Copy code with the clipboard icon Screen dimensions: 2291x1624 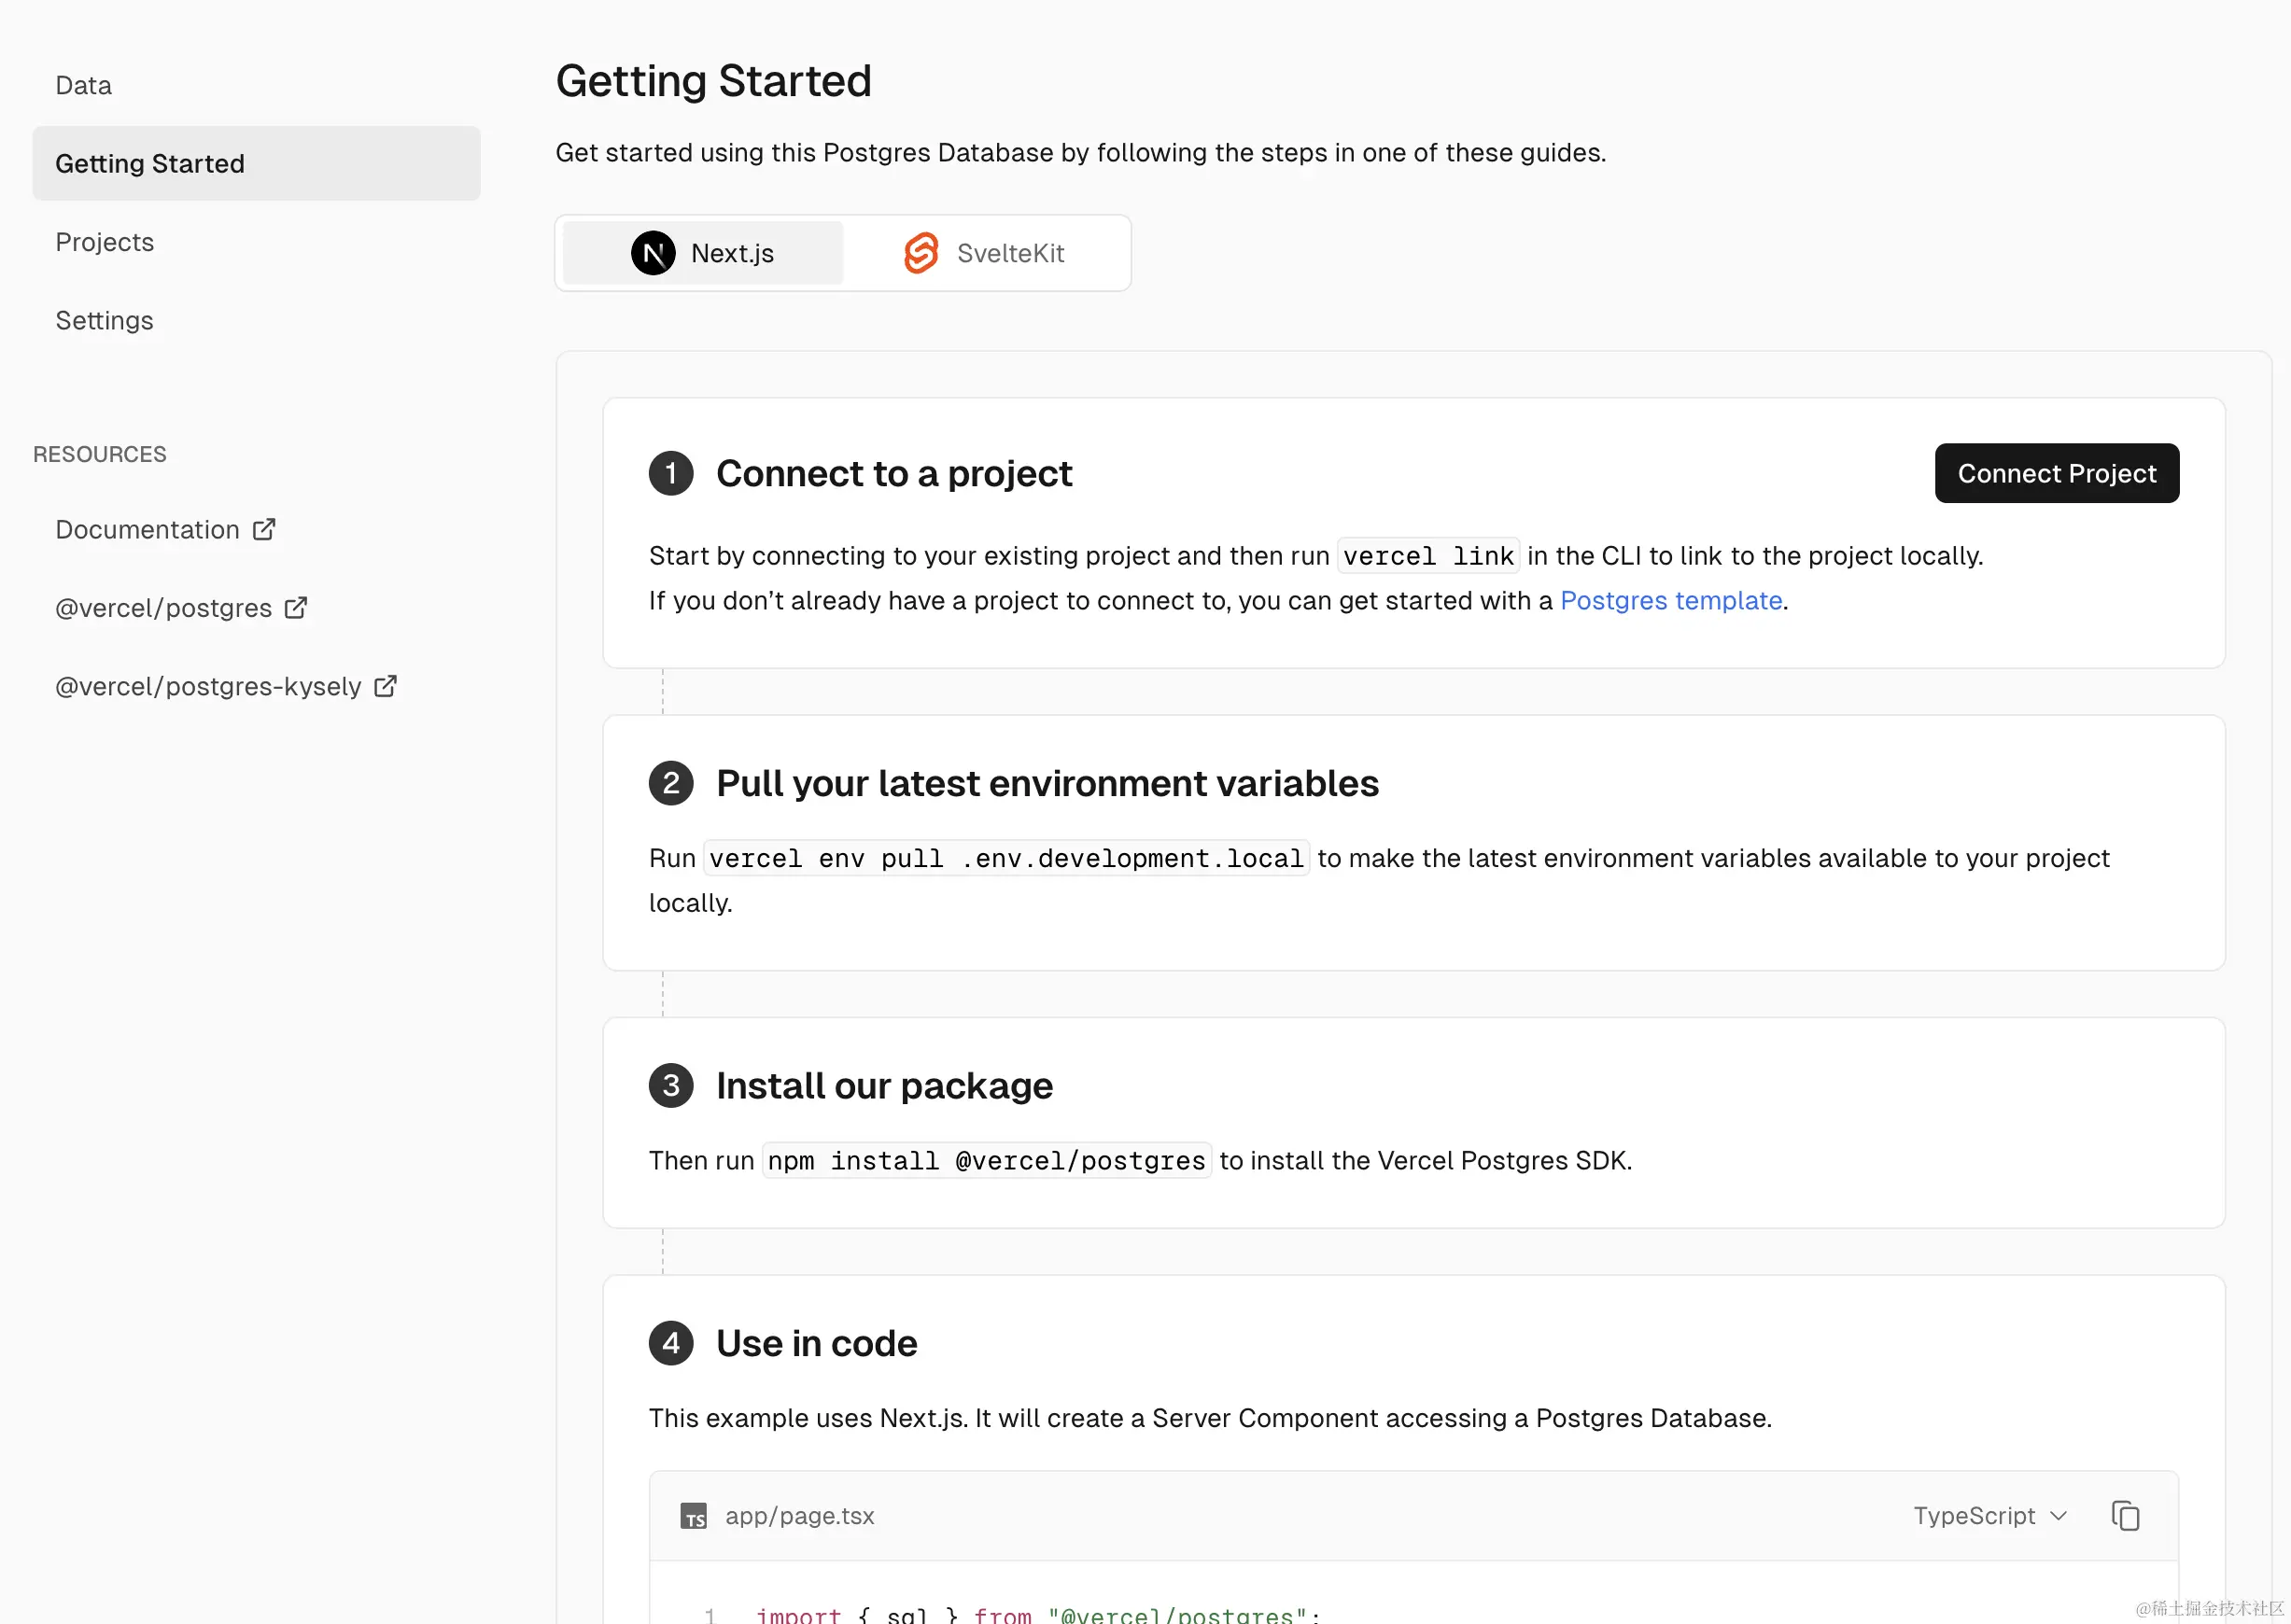[2125, 1516]
